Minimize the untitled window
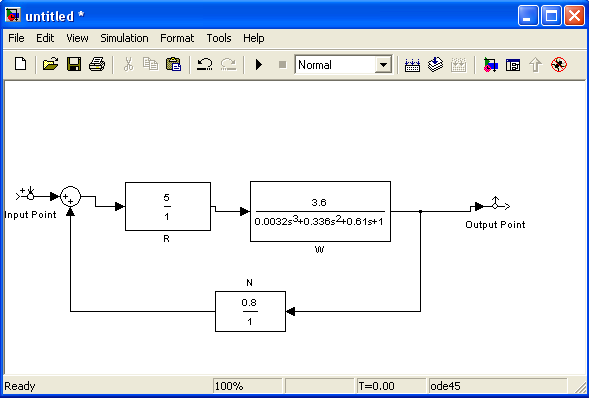589x398 pixels. coord(528,16)
